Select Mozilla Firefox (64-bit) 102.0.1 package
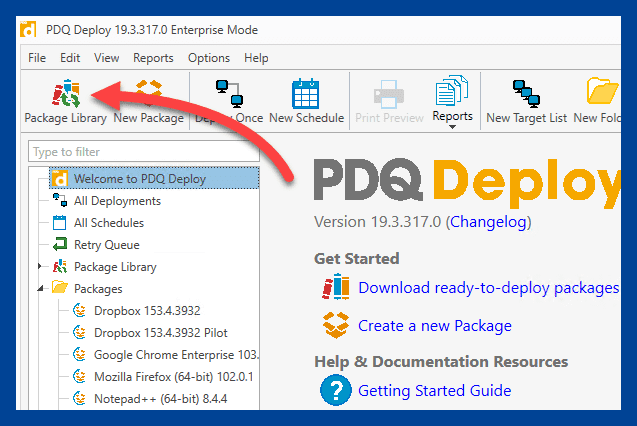Image resolution: width=637 pixels, height=426 pixels. pyautogui.click(x=174, y=376)
